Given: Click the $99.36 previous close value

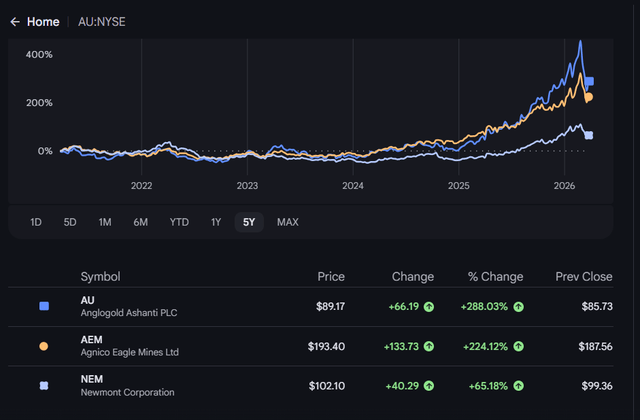Looking at the screenshot, I should (x=597, y=386).
